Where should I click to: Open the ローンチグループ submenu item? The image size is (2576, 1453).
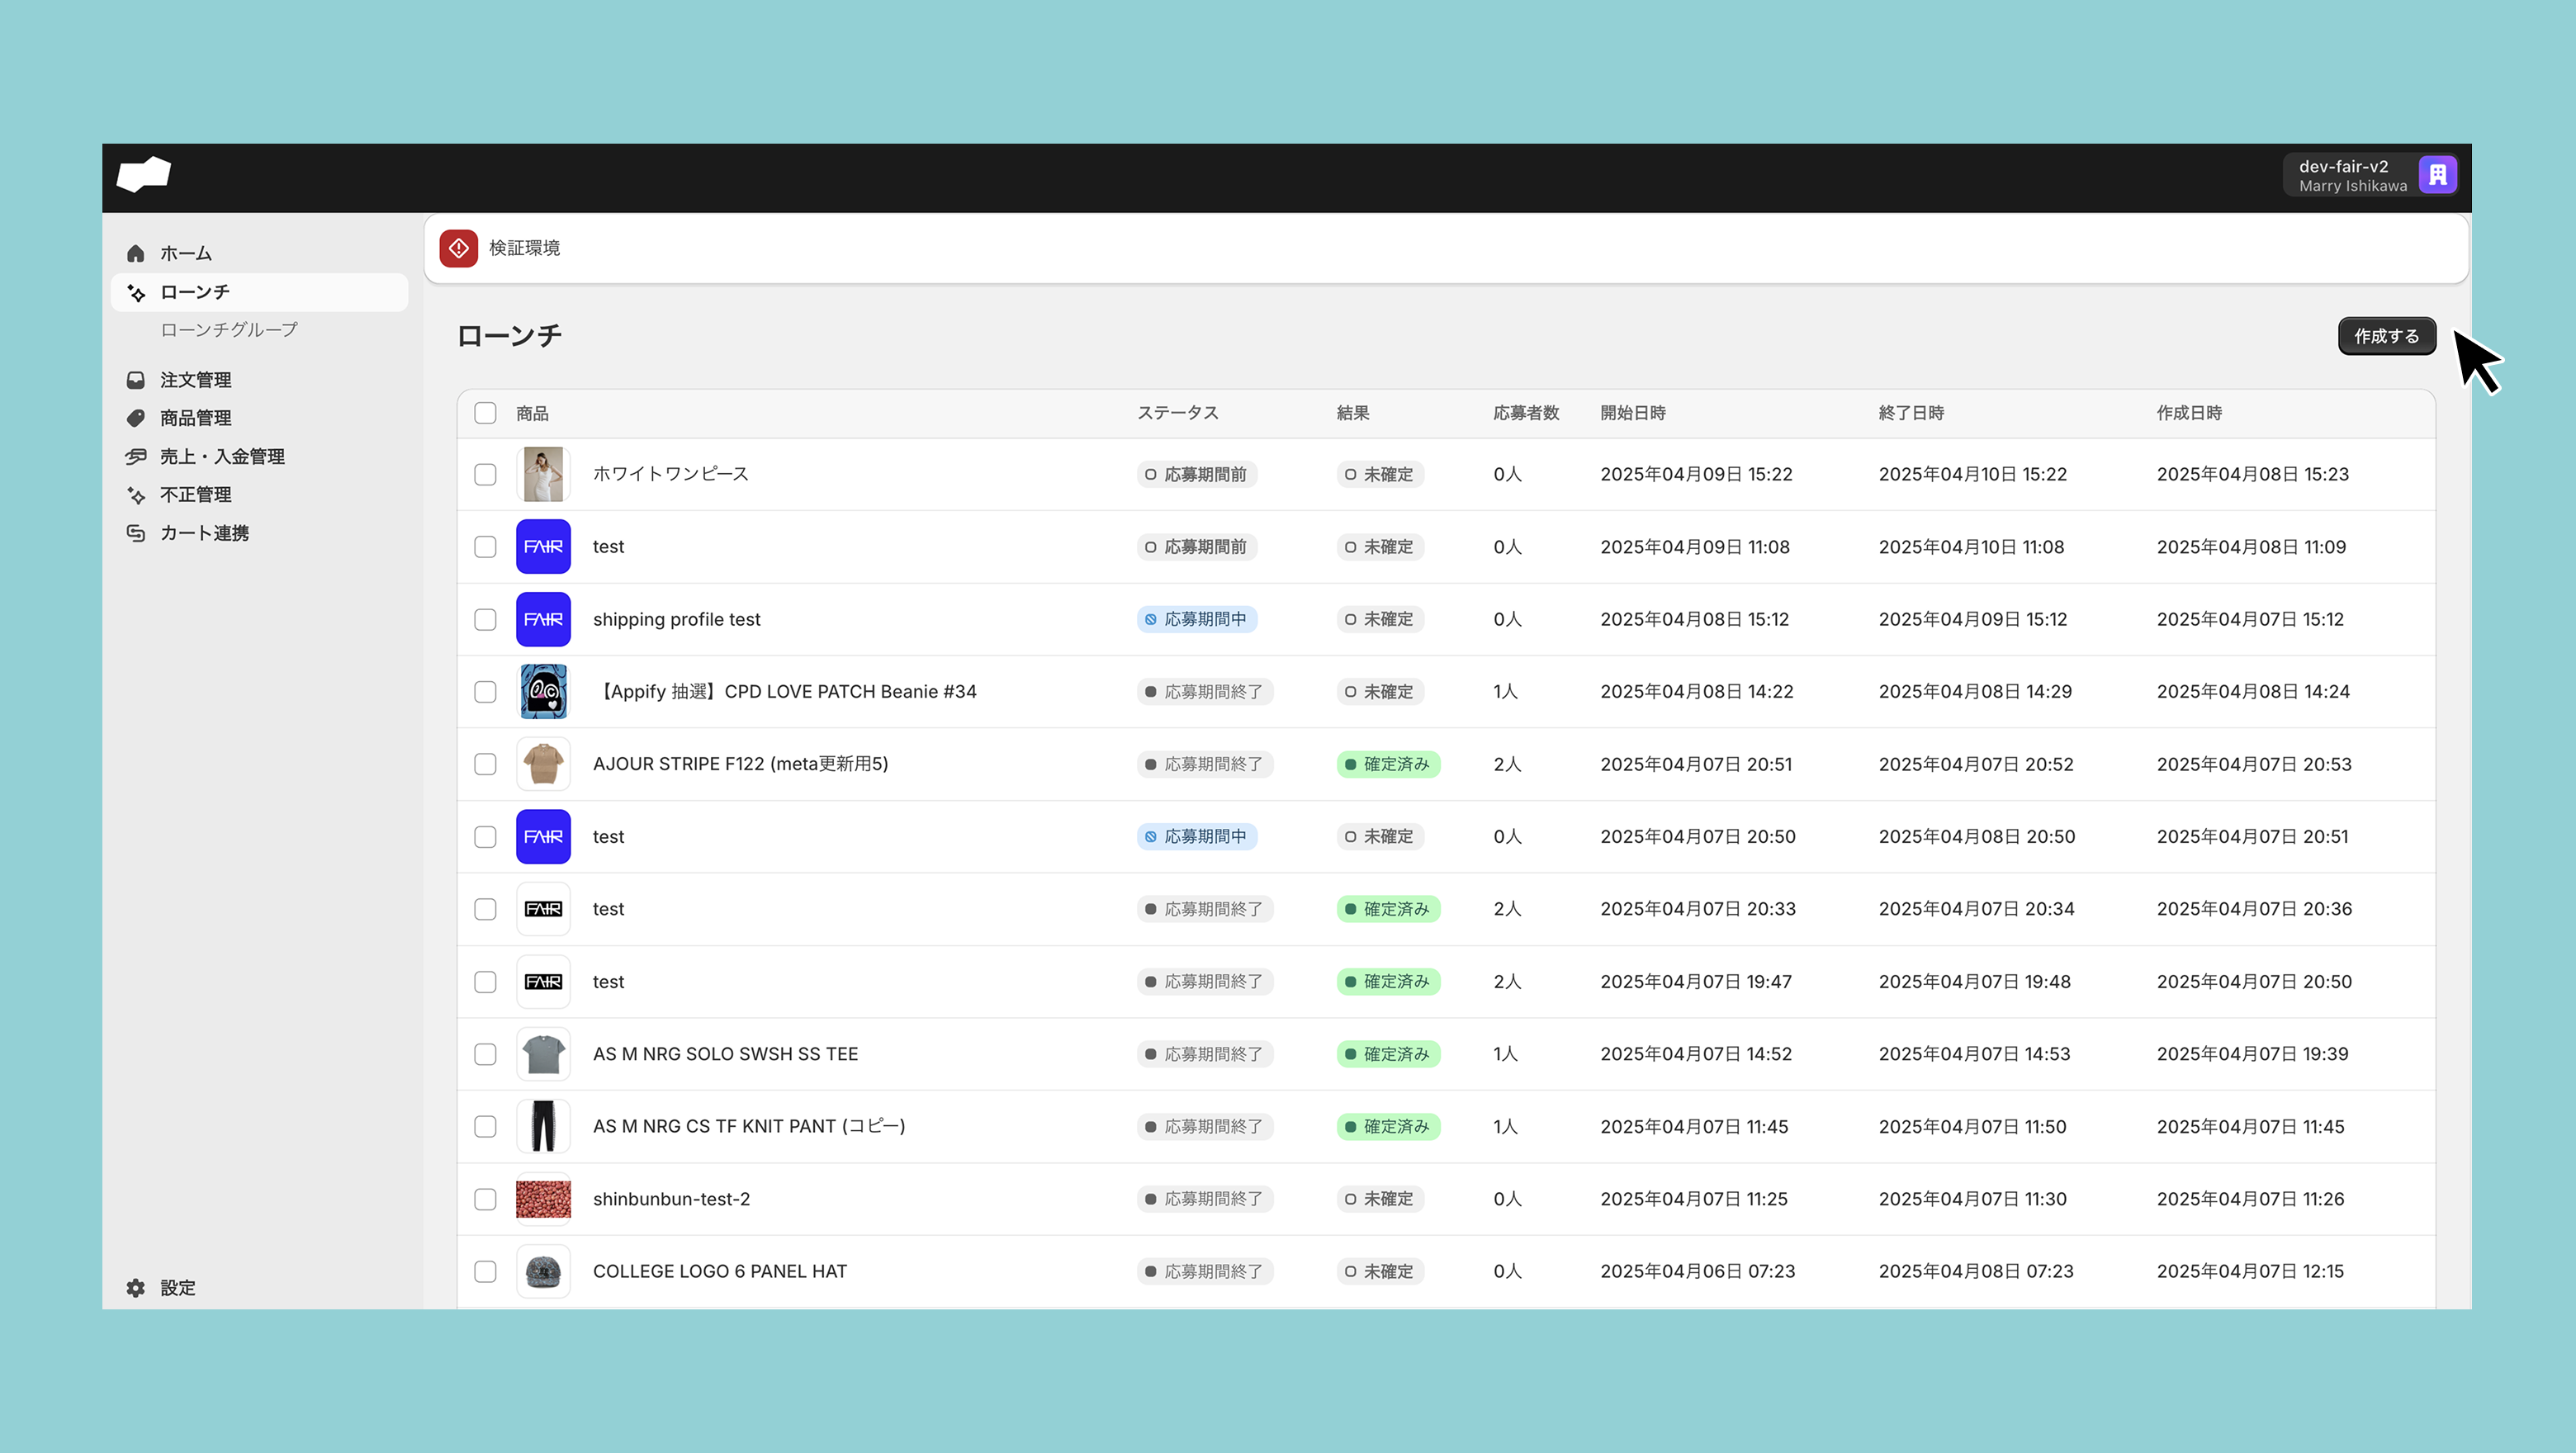[229, 330]
